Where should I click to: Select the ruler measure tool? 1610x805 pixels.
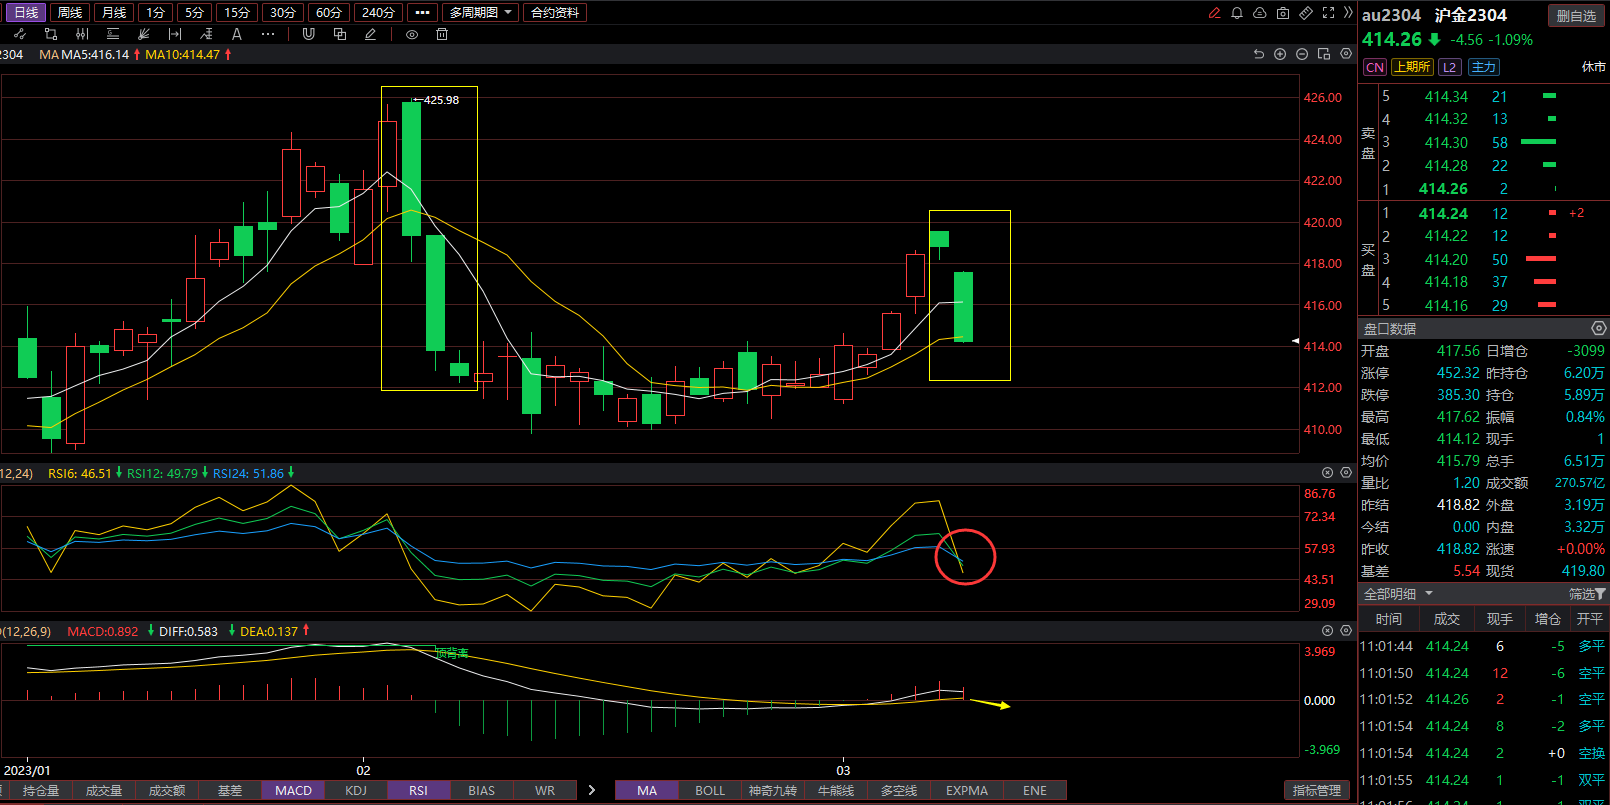point(1306,13)
